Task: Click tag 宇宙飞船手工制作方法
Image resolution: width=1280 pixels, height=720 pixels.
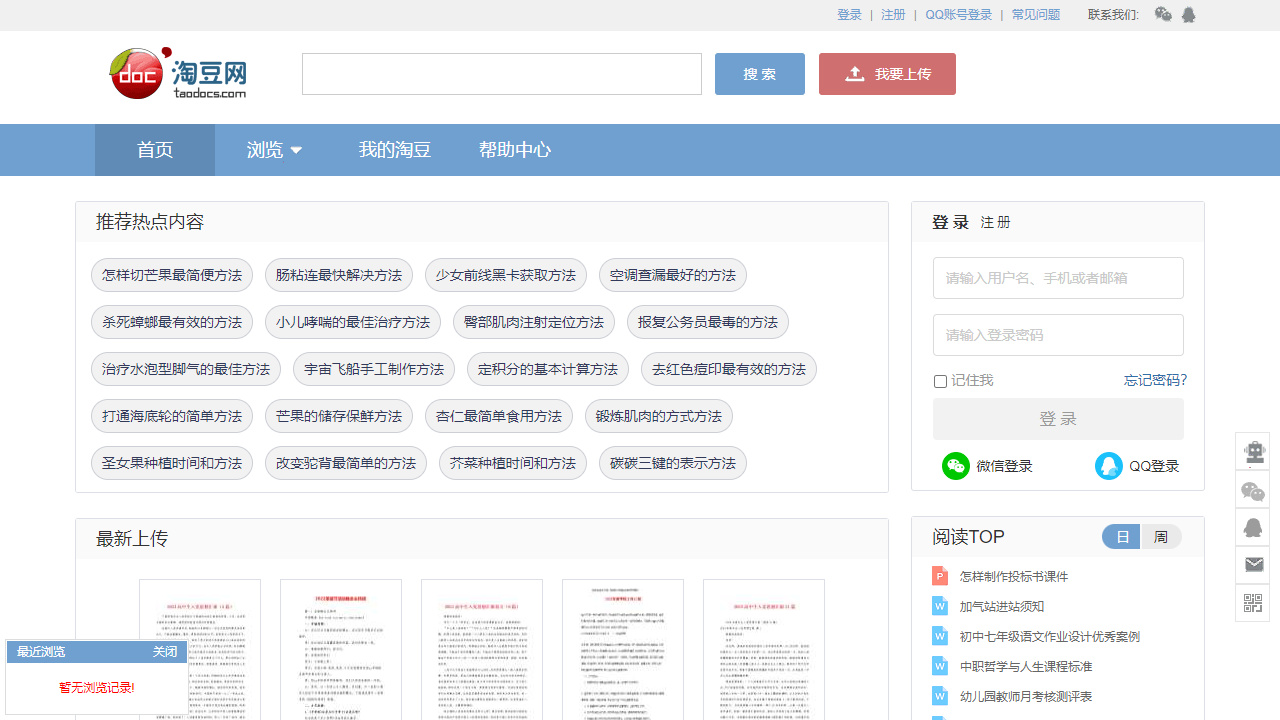Action: click(x=374, y=369)
